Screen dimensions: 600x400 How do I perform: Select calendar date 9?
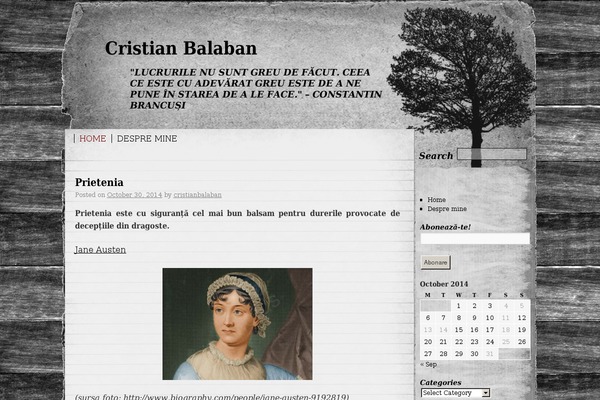click(x=474, y=318)
